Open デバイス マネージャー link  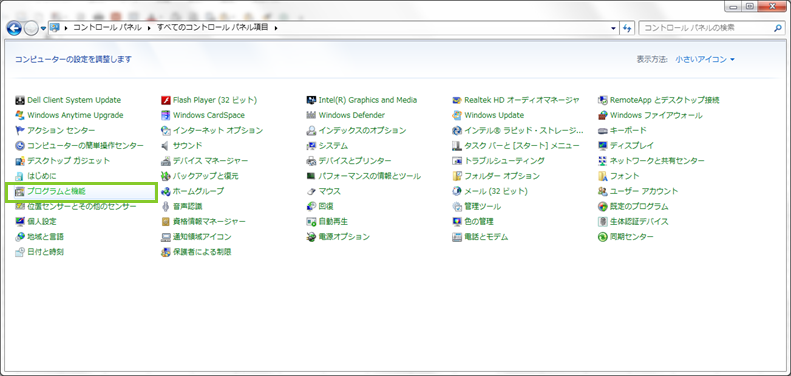[x=210, y=161]
